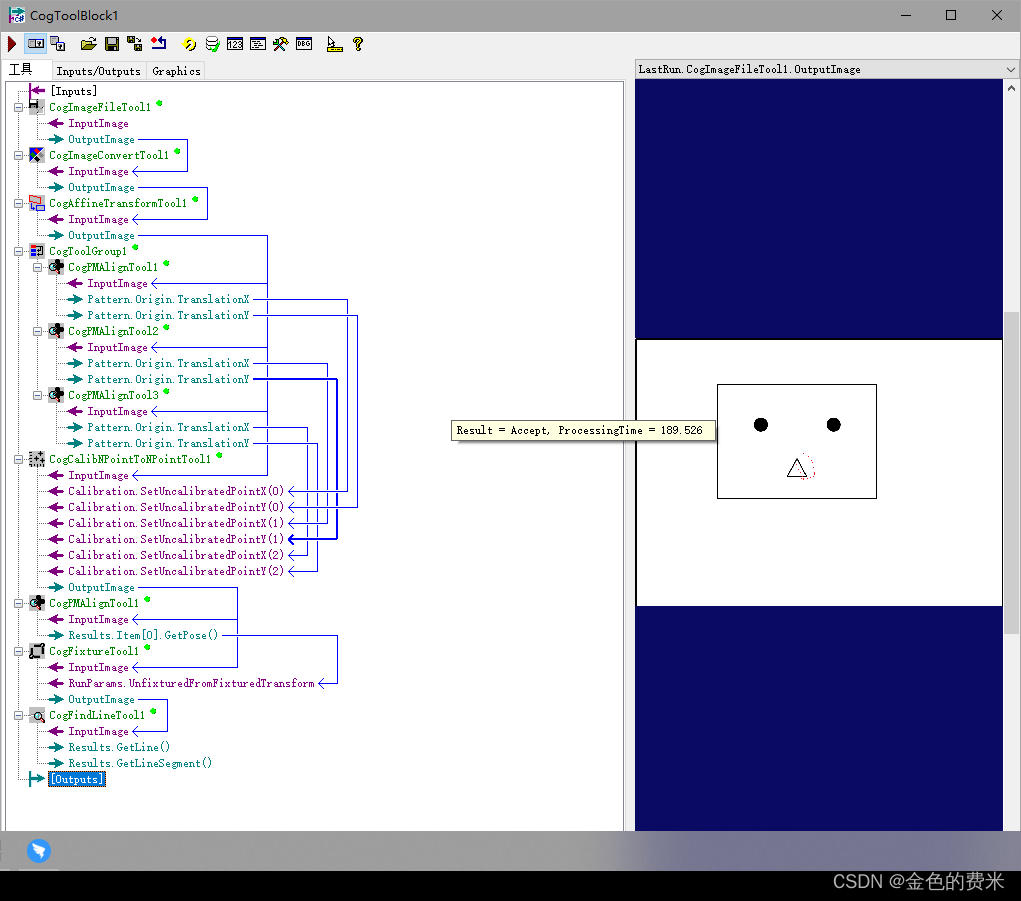Switch to the Inputs/Outputs tab
Screen dimensions: 1021x901
pyautogui.click(x=98, y=71)
